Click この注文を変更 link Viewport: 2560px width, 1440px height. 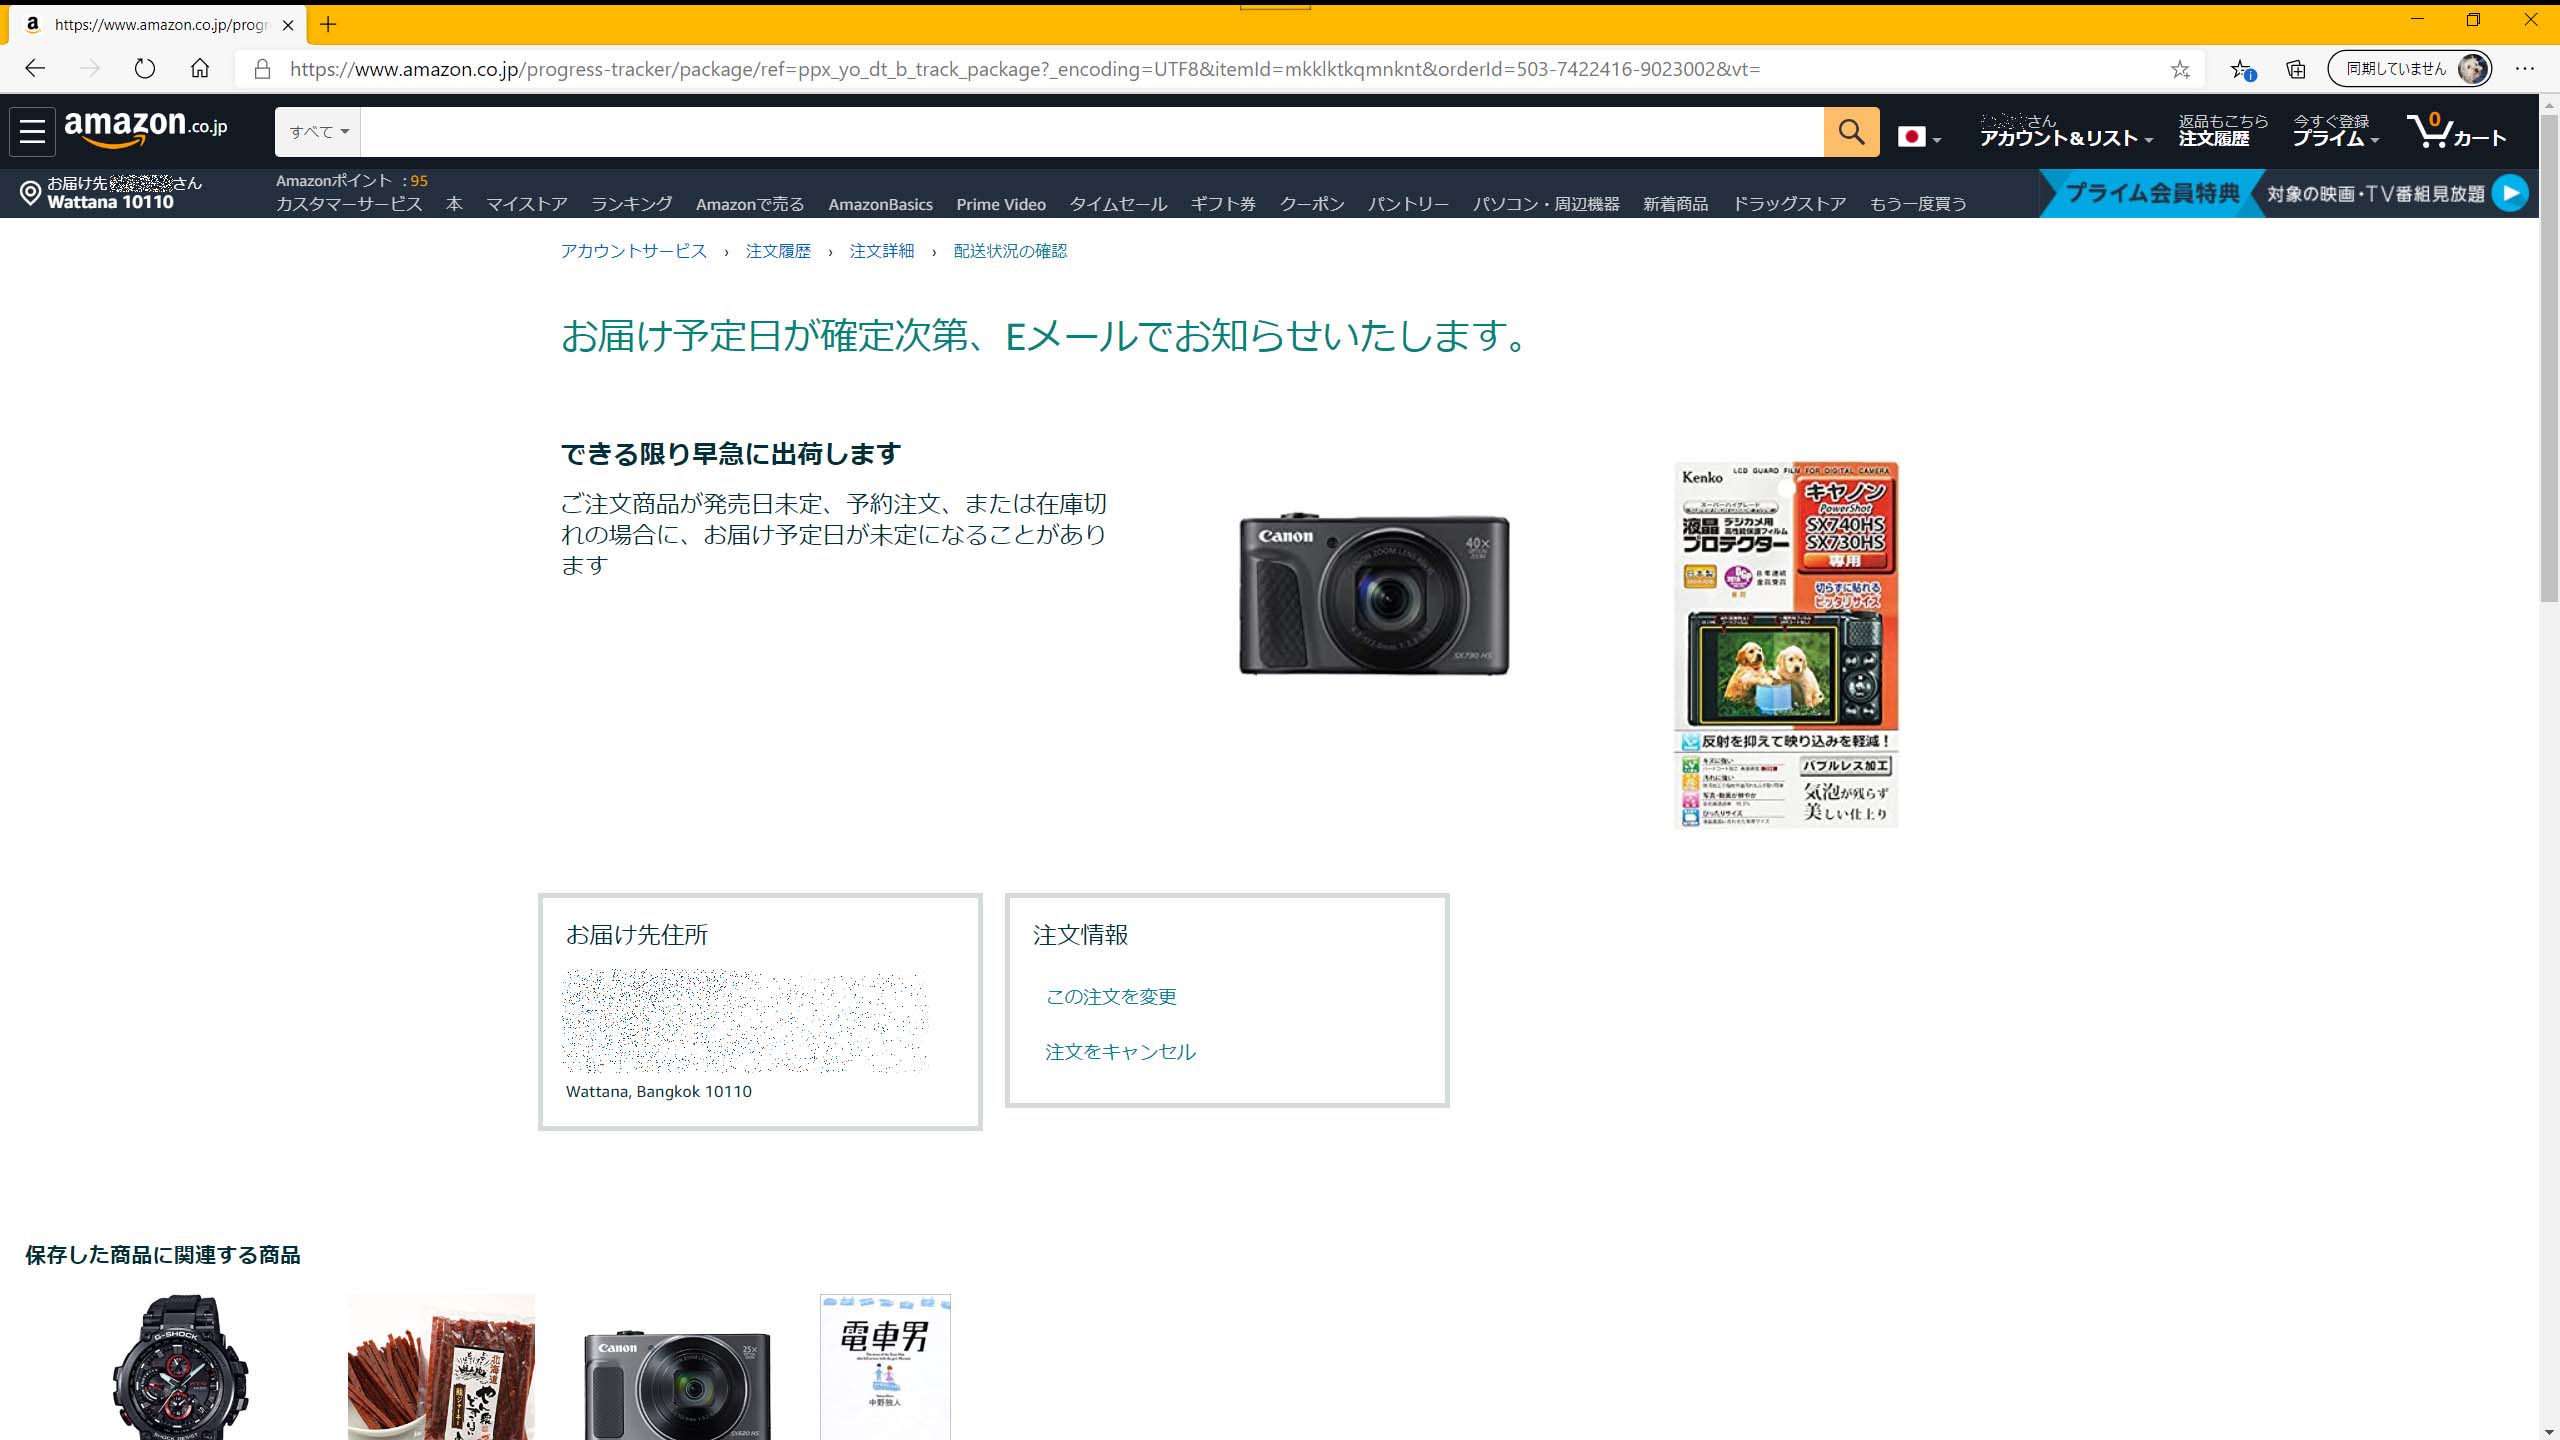coord(1111,997)
